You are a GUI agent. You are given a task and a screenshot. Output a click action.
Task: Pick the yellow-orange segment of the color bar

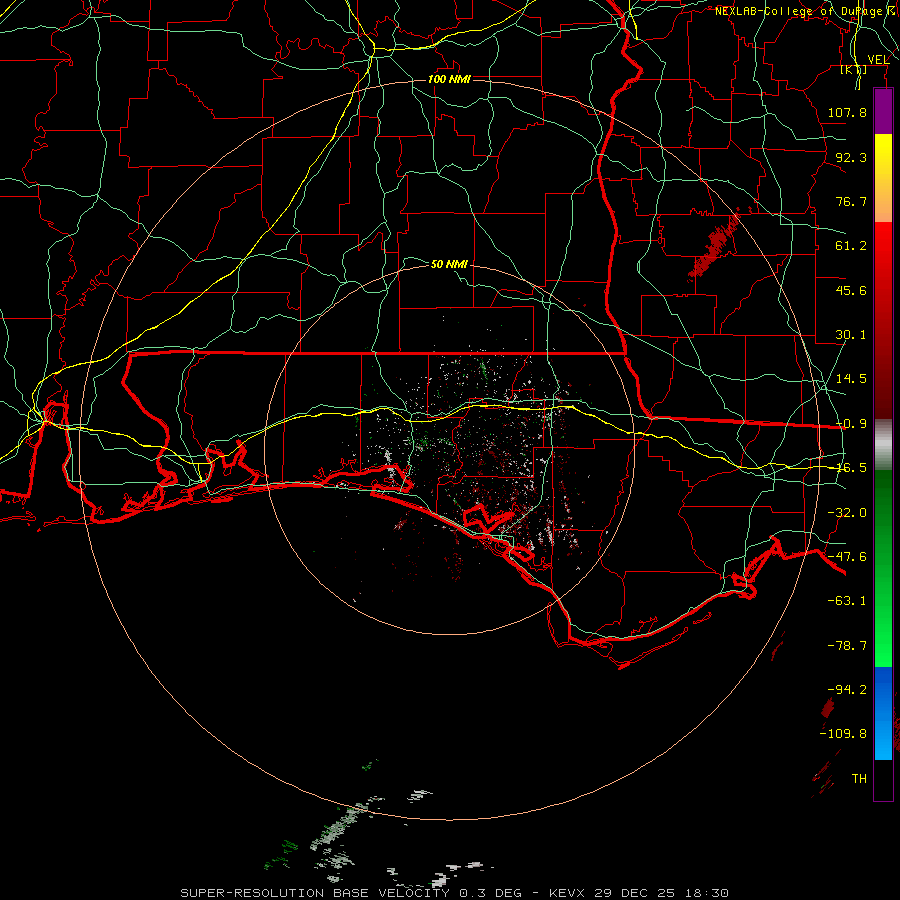pyautogui.click(x=883, y=178)
